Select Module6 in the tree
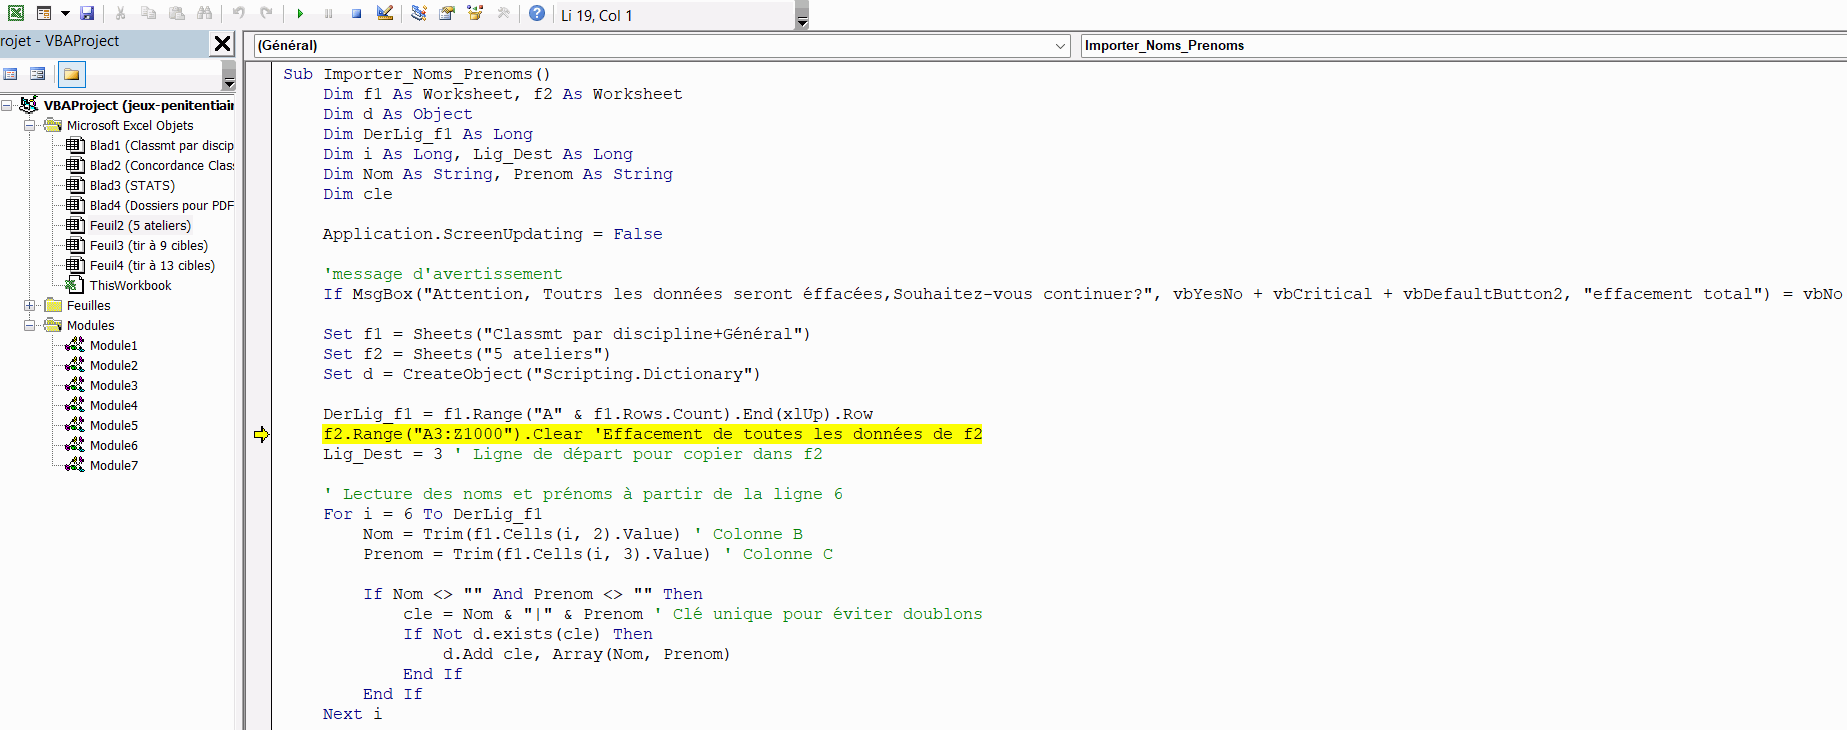1847x730 pixels. (x=114, y=445)
